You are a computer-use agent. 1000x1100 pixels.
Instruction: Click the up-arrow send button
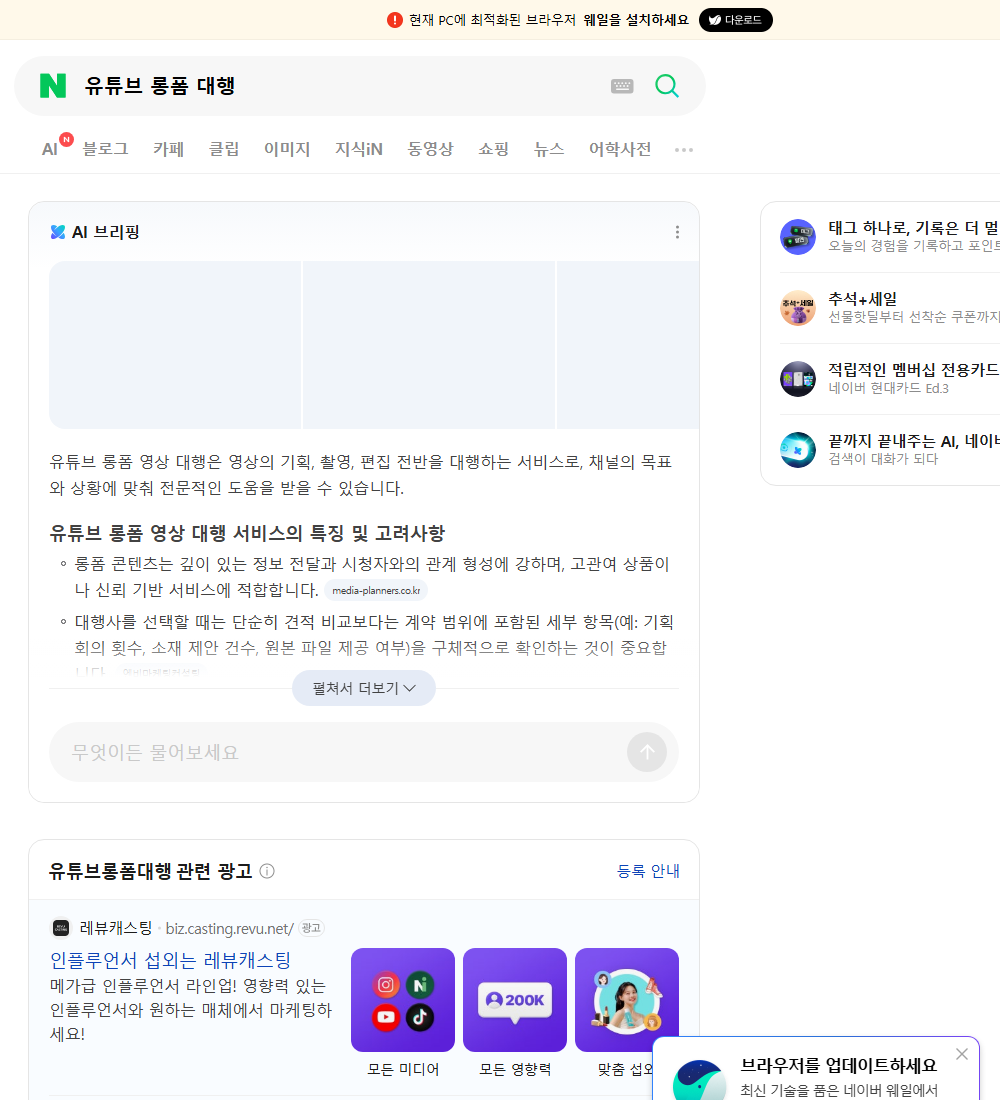coord(647,752)
